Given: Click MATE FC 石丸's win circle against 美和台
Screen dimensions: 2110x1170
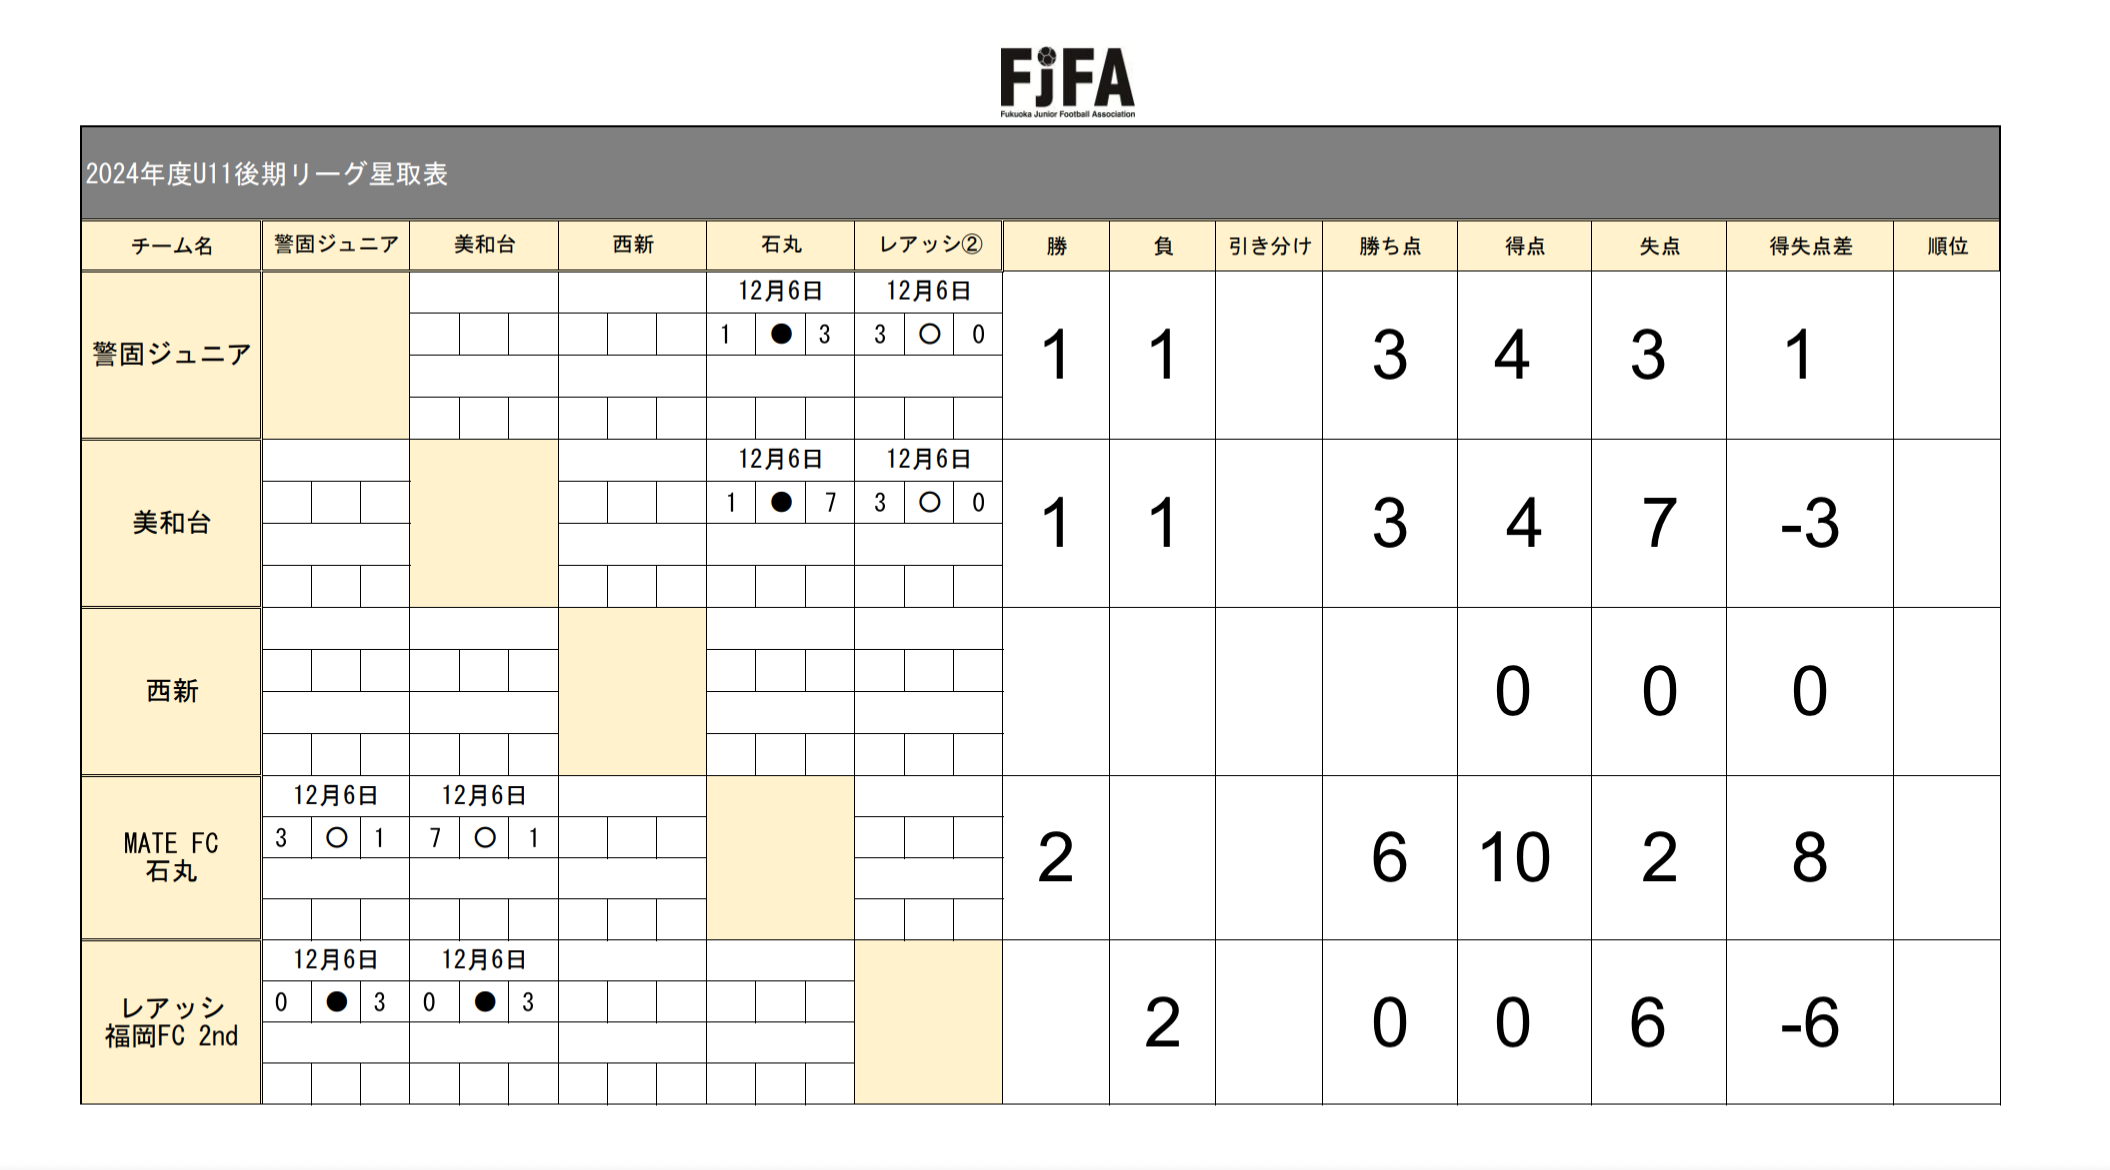Looking at the screenshot, I should [x=485, y=838].
